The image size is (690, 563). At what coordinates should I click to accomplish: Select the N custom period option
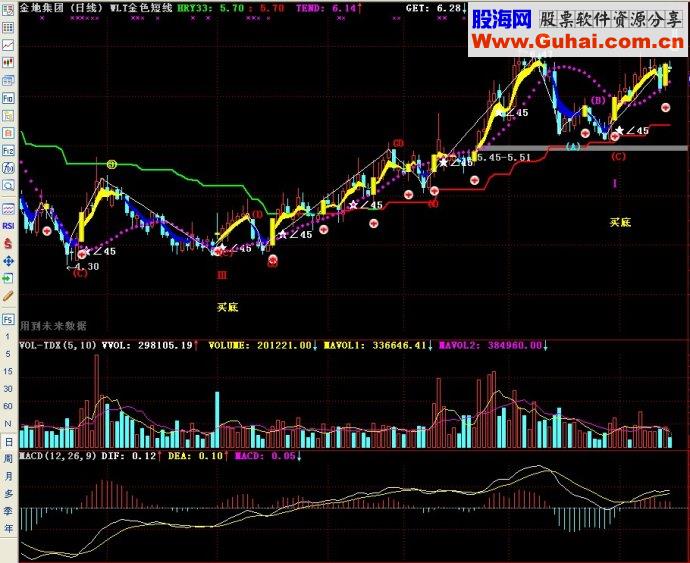coord(7,423)
